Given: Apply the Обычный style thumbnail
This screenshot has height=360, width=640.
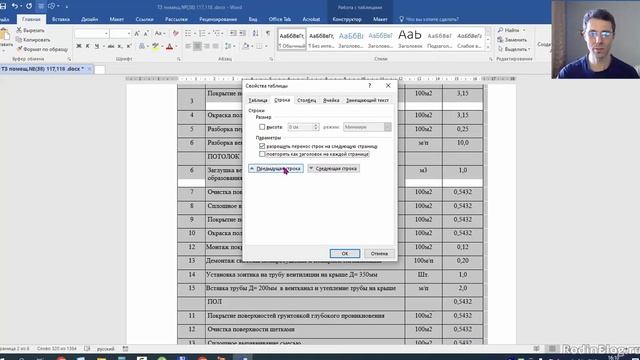Looking at the screenshot, I should coord(292,39).
